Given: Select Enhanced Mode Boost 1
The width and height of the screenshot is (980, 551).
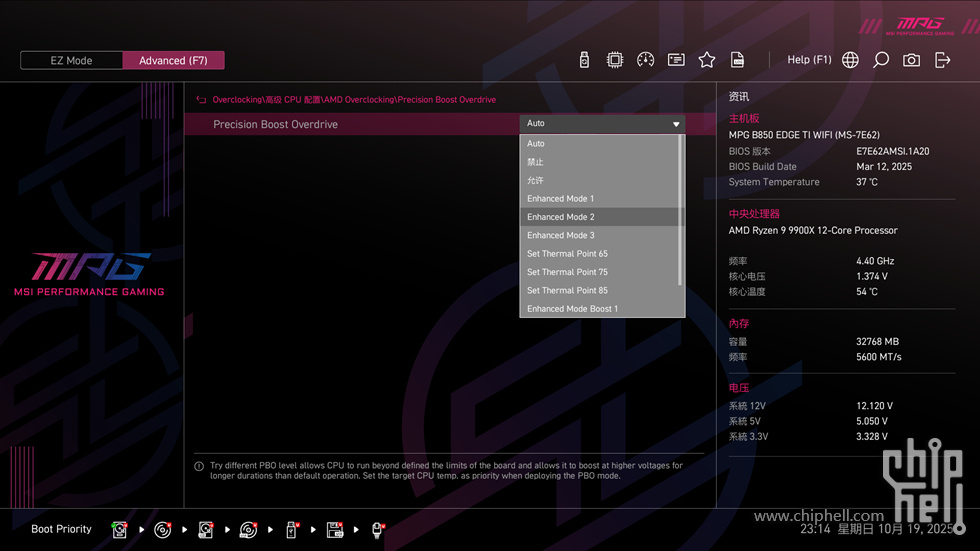Looking at the screenshot, I should 572,309.
